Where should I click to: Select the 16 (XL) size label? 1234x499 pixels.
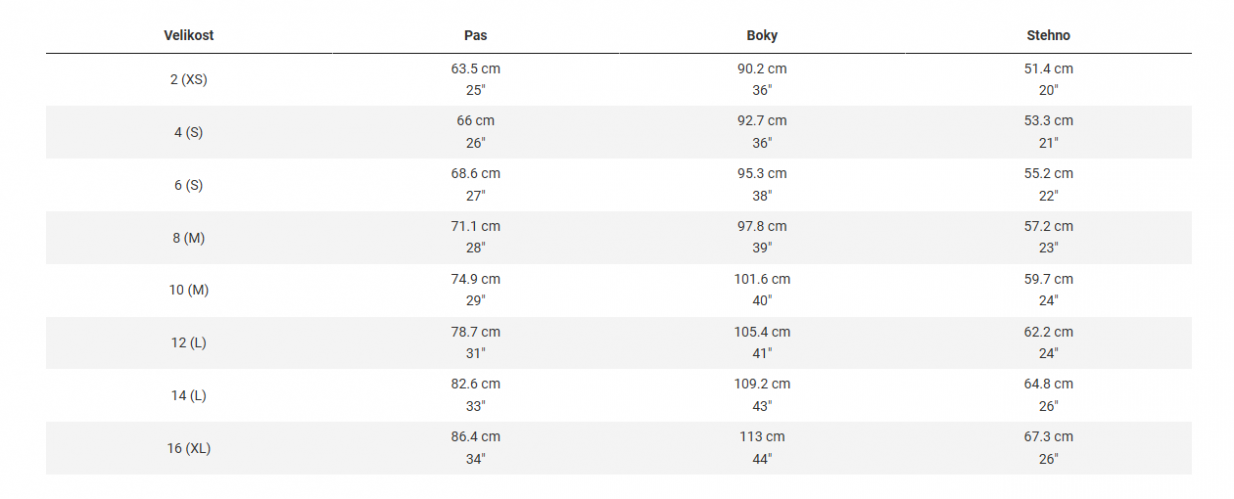tap(189, 448)
